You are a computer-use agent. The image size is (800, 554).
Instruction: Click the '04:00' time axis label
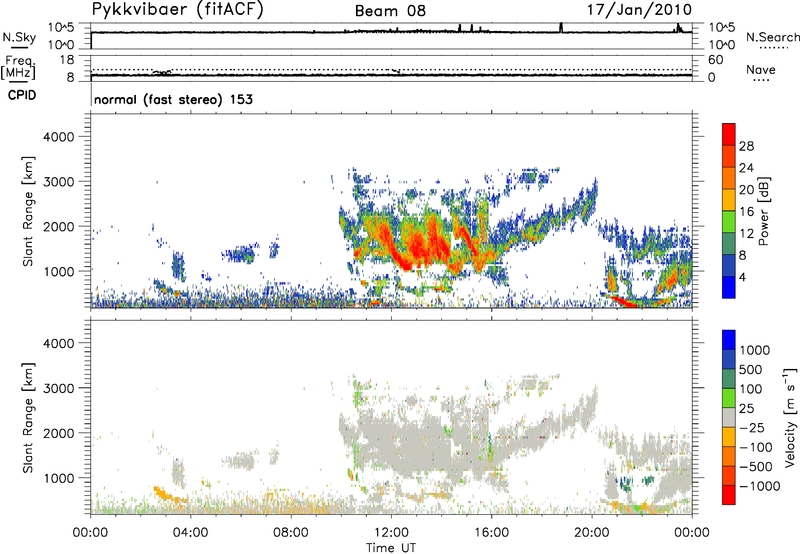(191, 533)
